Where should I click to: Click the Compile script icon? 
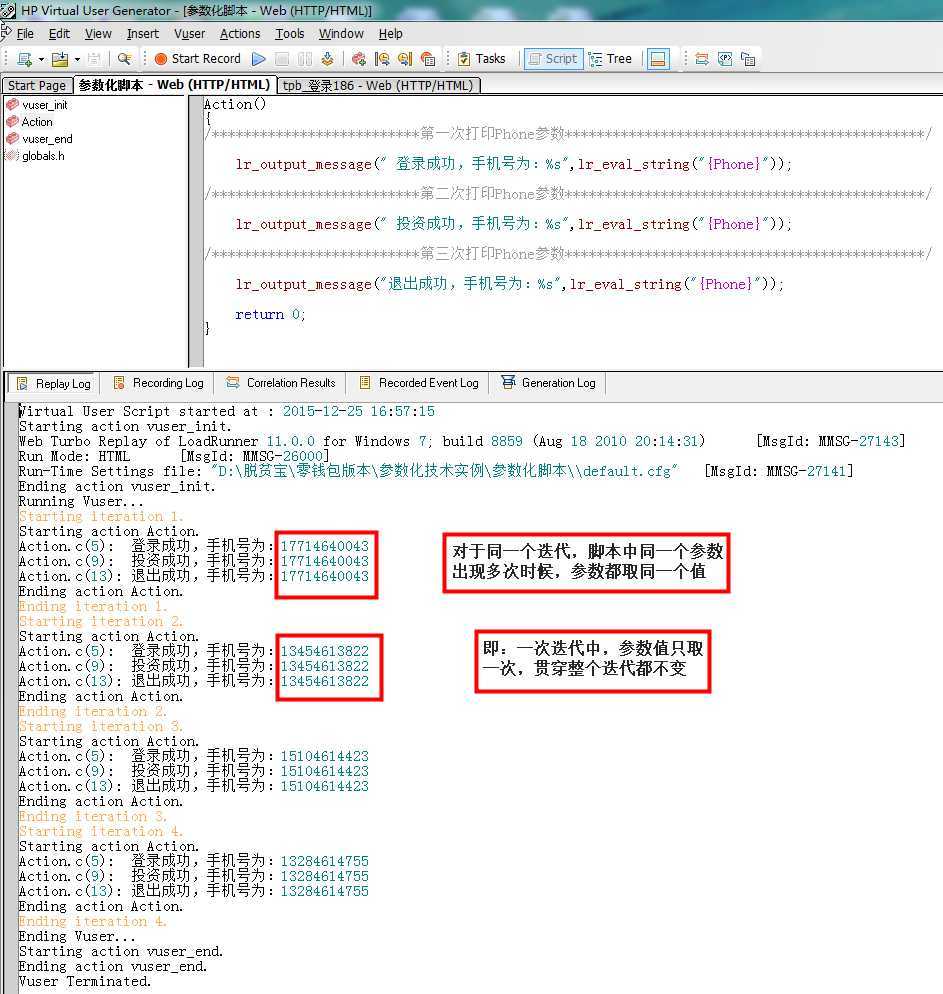point(328,59)
